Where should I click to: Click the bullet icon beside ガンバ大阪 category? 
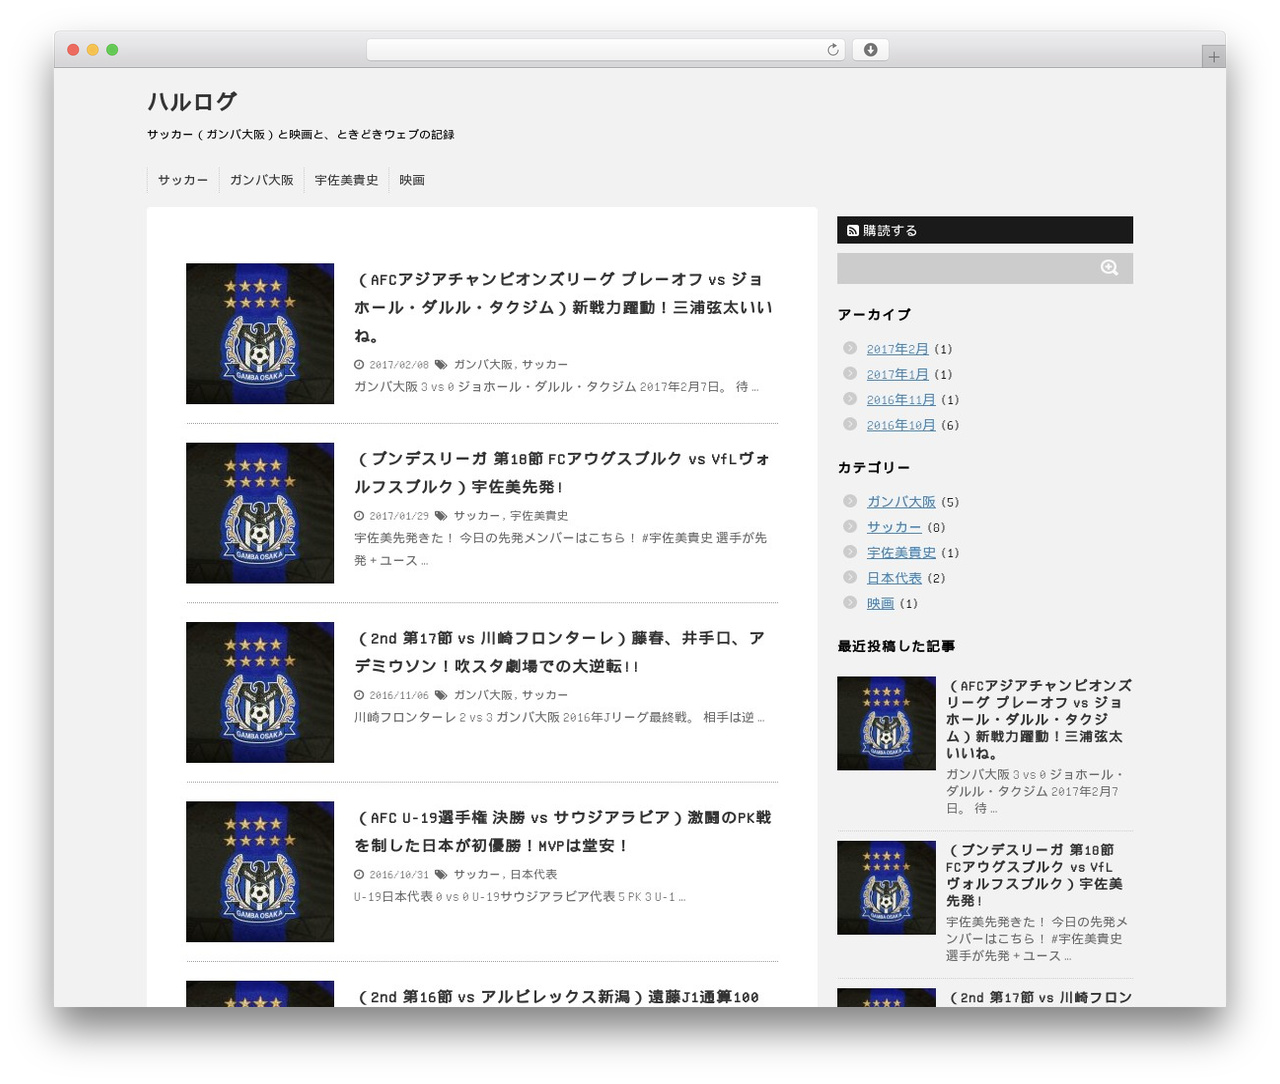pos(850,501)
